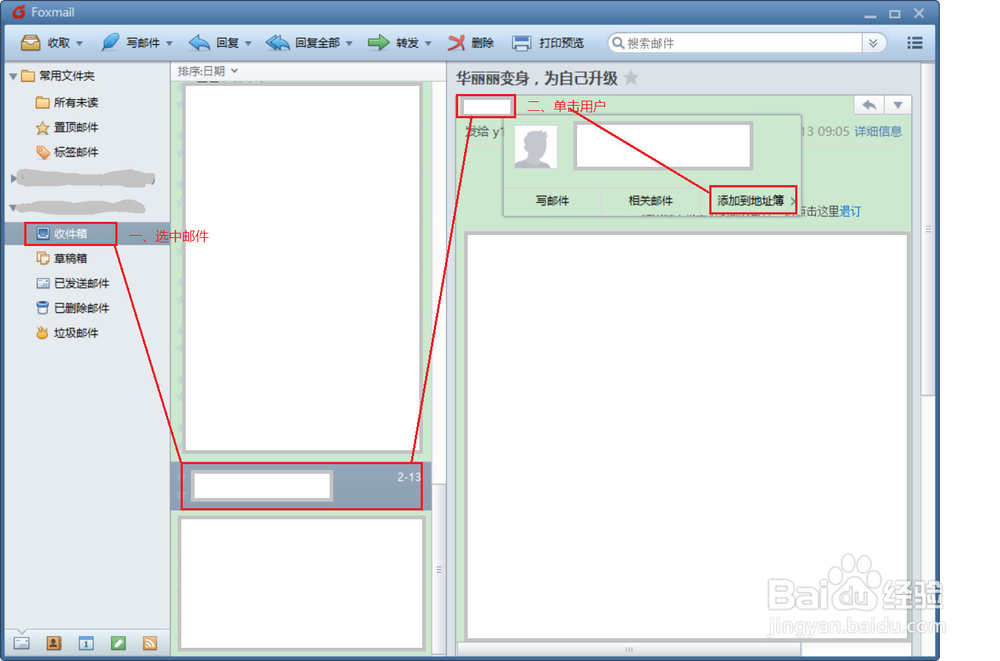Open the main menu list icon
Screen dimensions: 1000x661
pos(915,43)
